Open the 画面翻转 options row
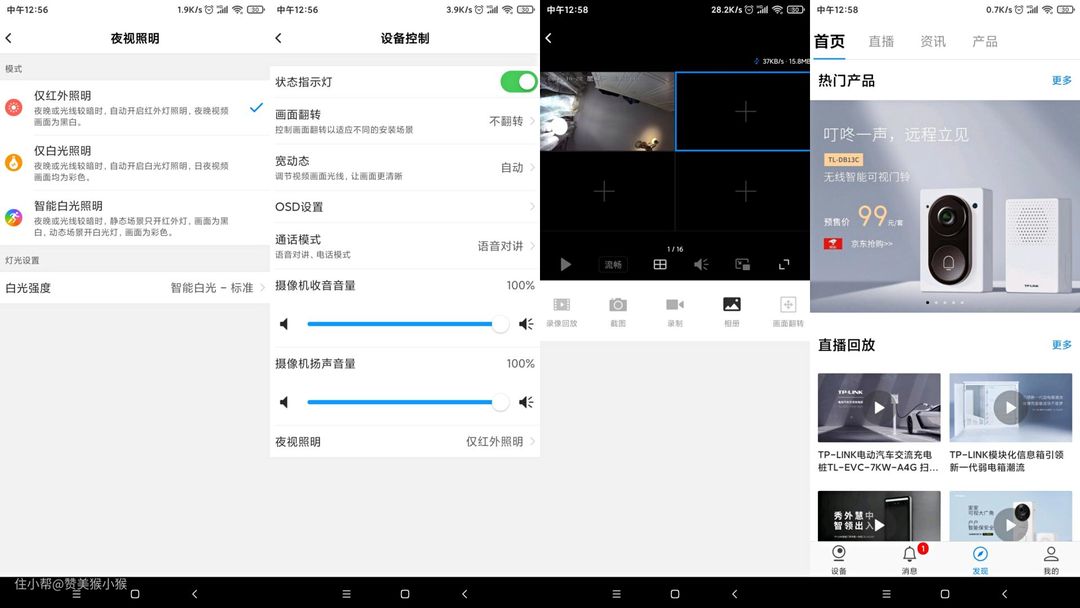This screenshot has height=608, width=1080. click(x=405, y=121)
